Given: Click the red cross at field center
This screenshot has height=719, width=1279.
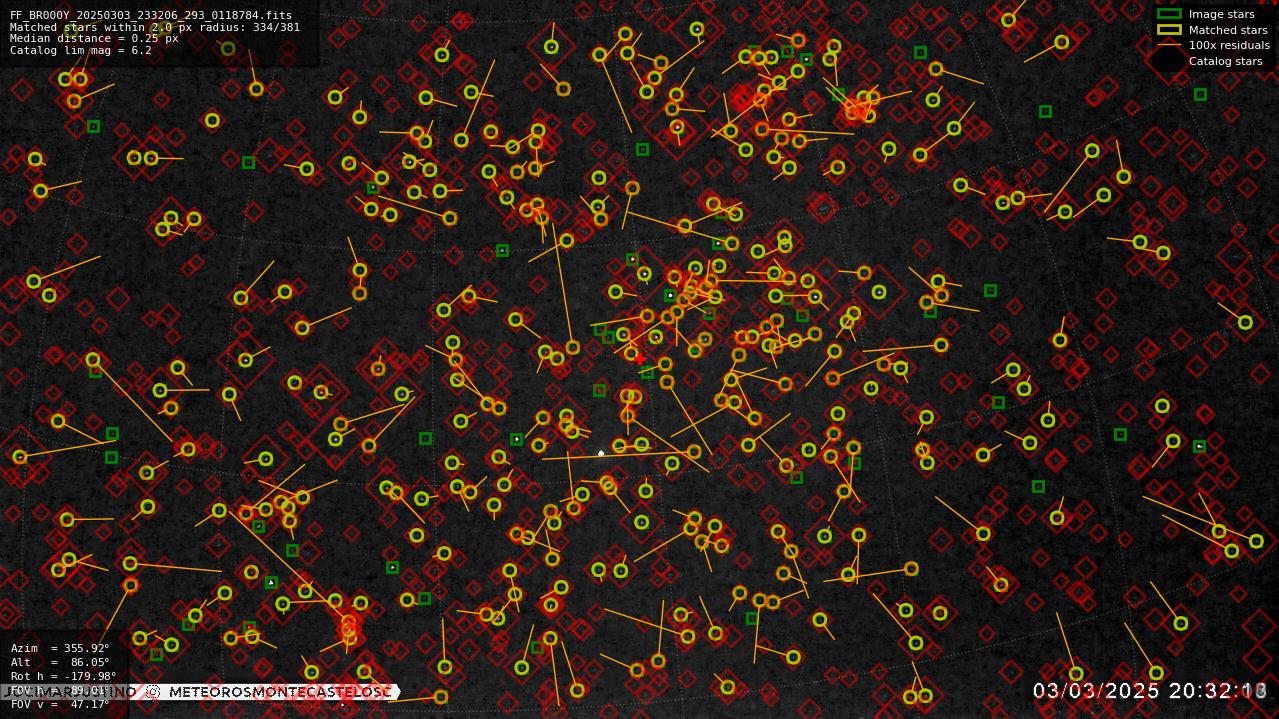Looking at the screenshot, I should (x=640, y=359).
